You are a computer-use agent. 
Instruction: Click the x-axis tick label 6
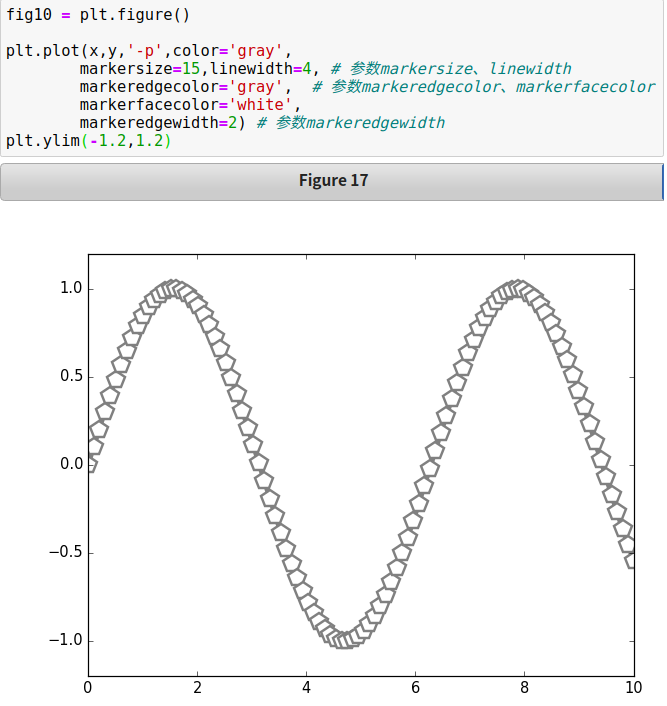(x=415, y=688)
